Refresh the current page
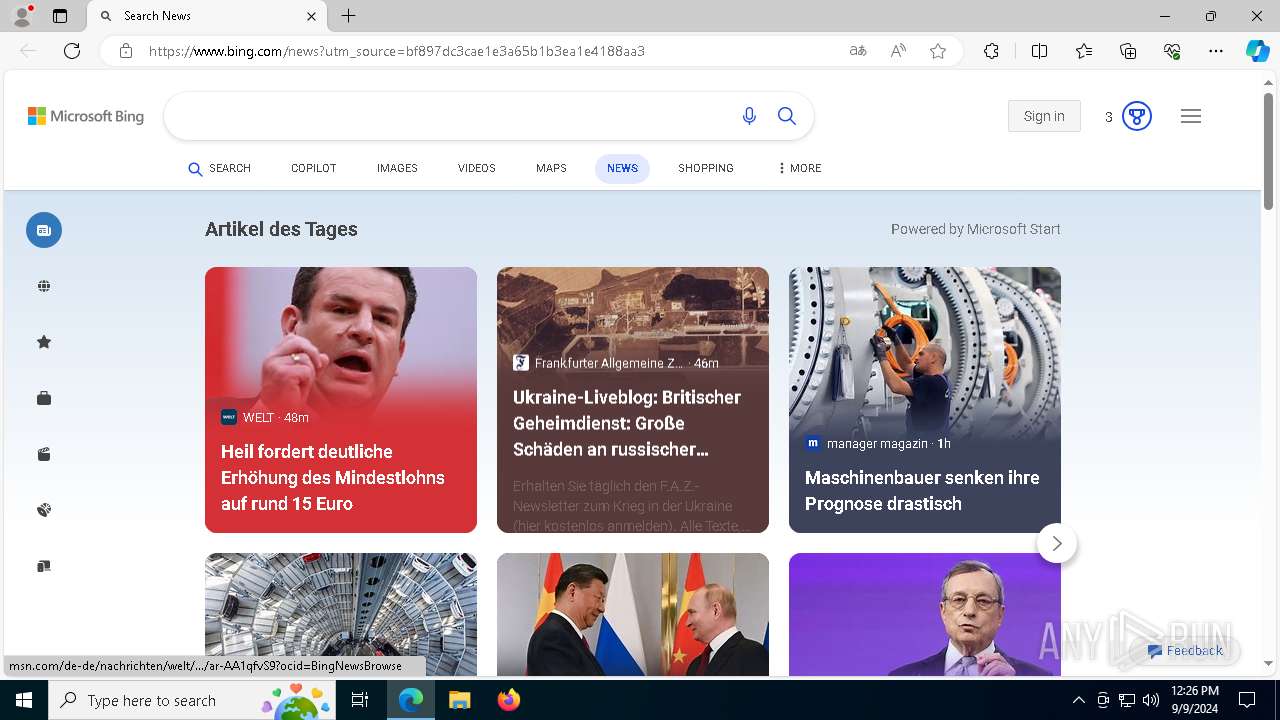Viewport: 1280px width, 720px height. coord(72,51)
